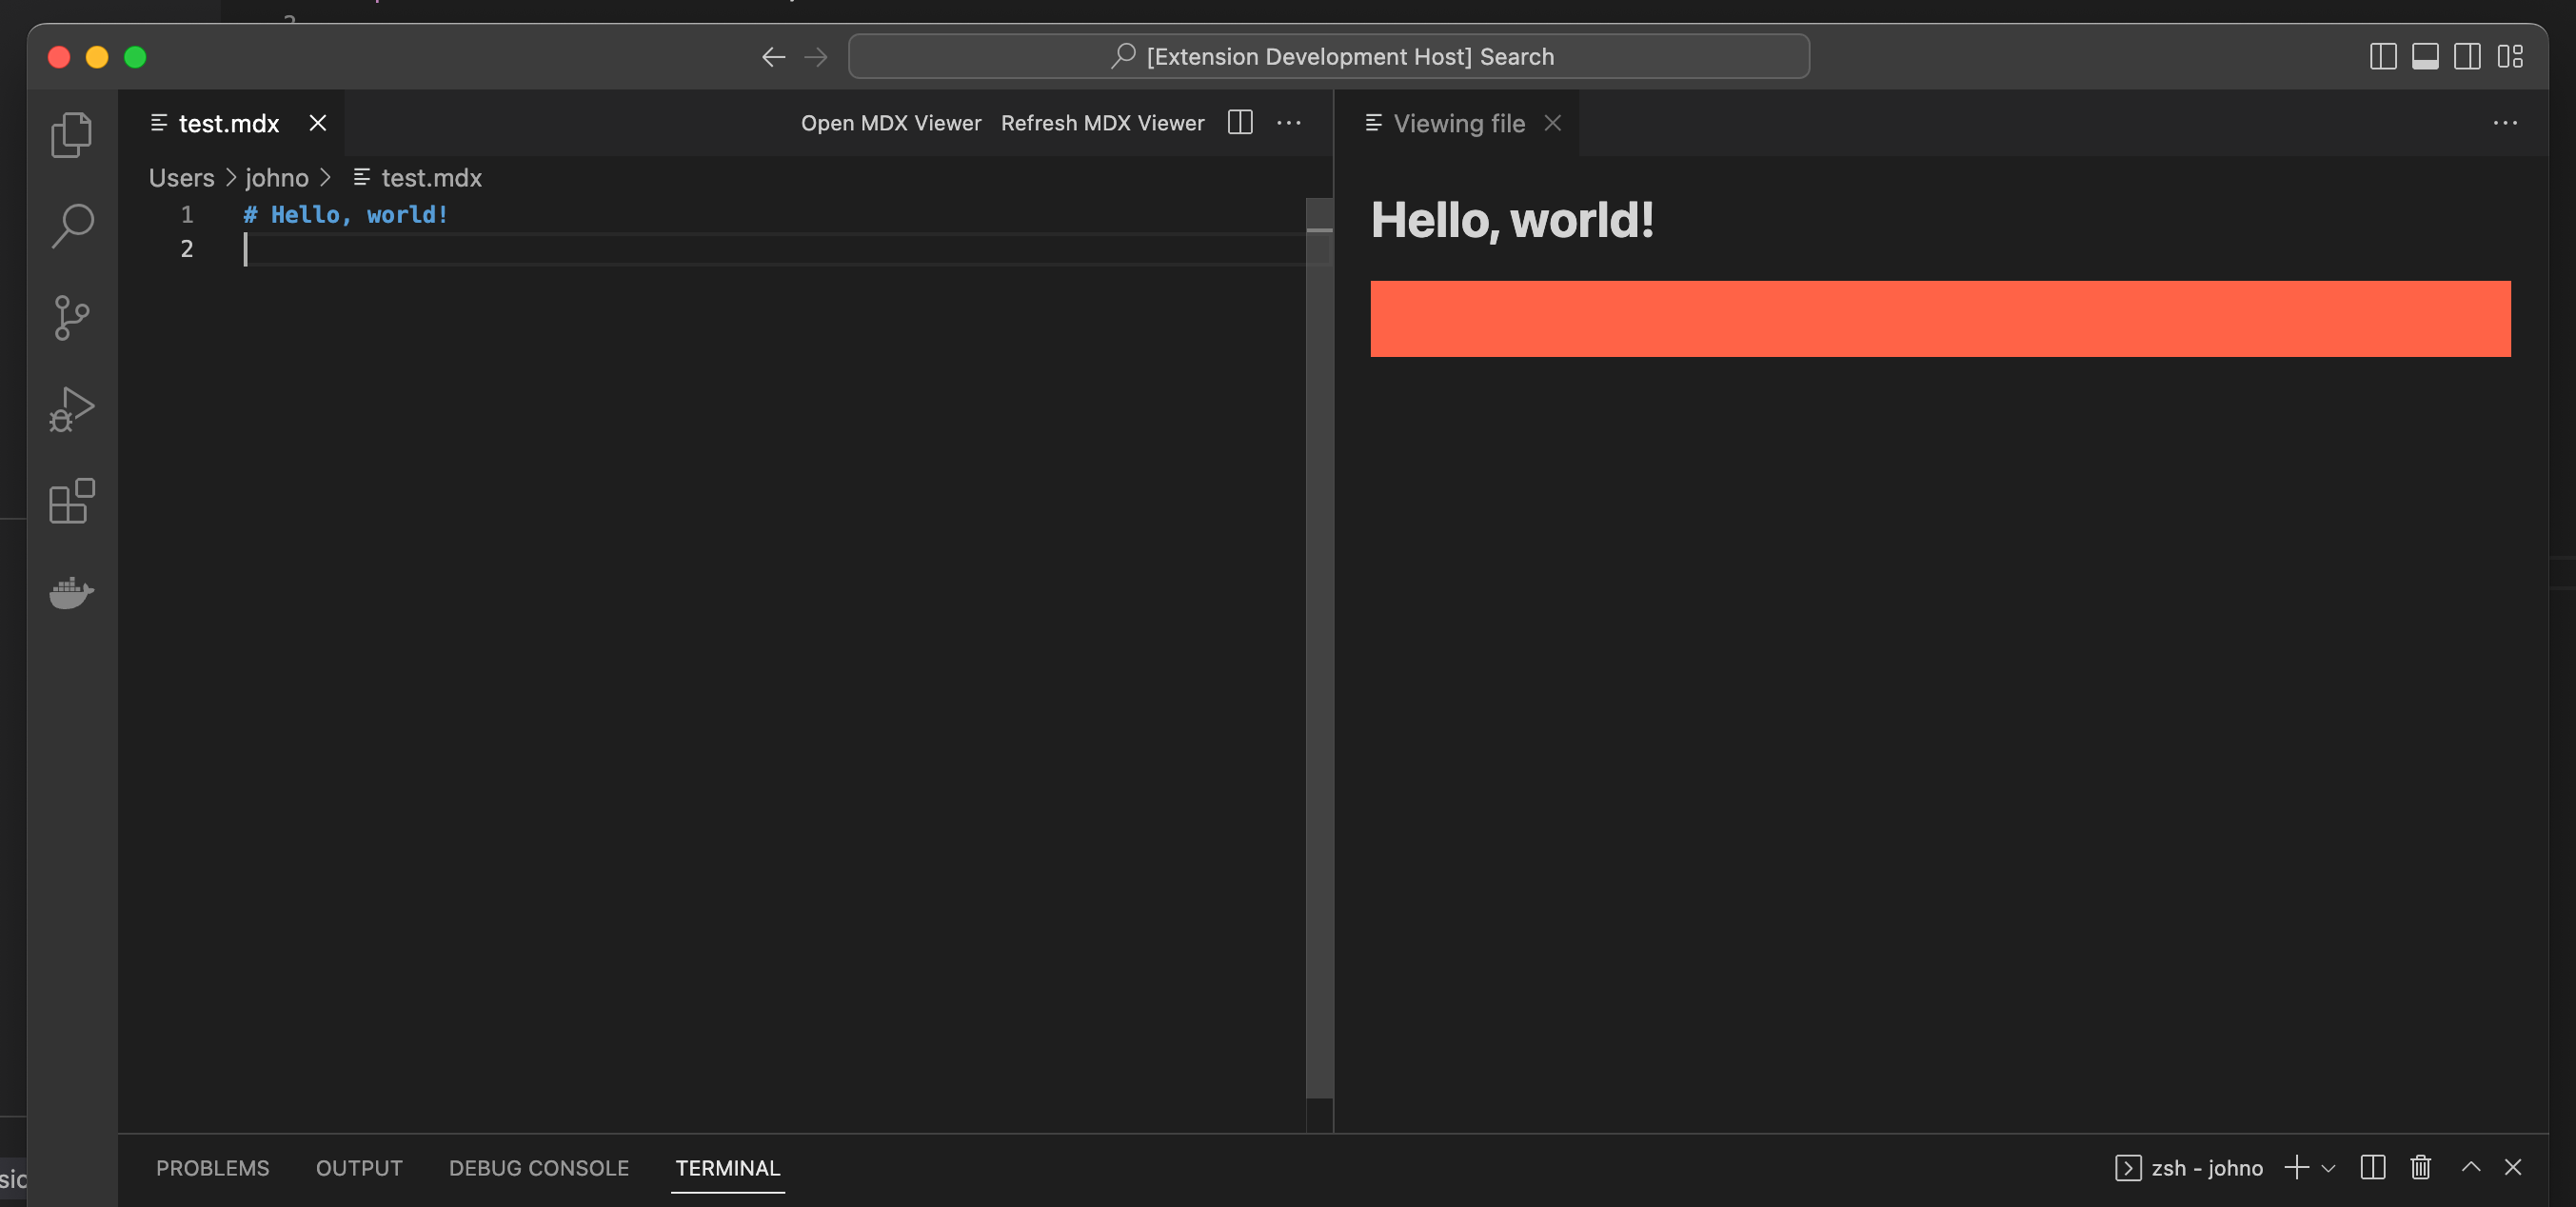Click the Extension Development Host search field
The width and height of the screenshot is (2576, 1207).
pyautogui.click(x=1328, y=57)
